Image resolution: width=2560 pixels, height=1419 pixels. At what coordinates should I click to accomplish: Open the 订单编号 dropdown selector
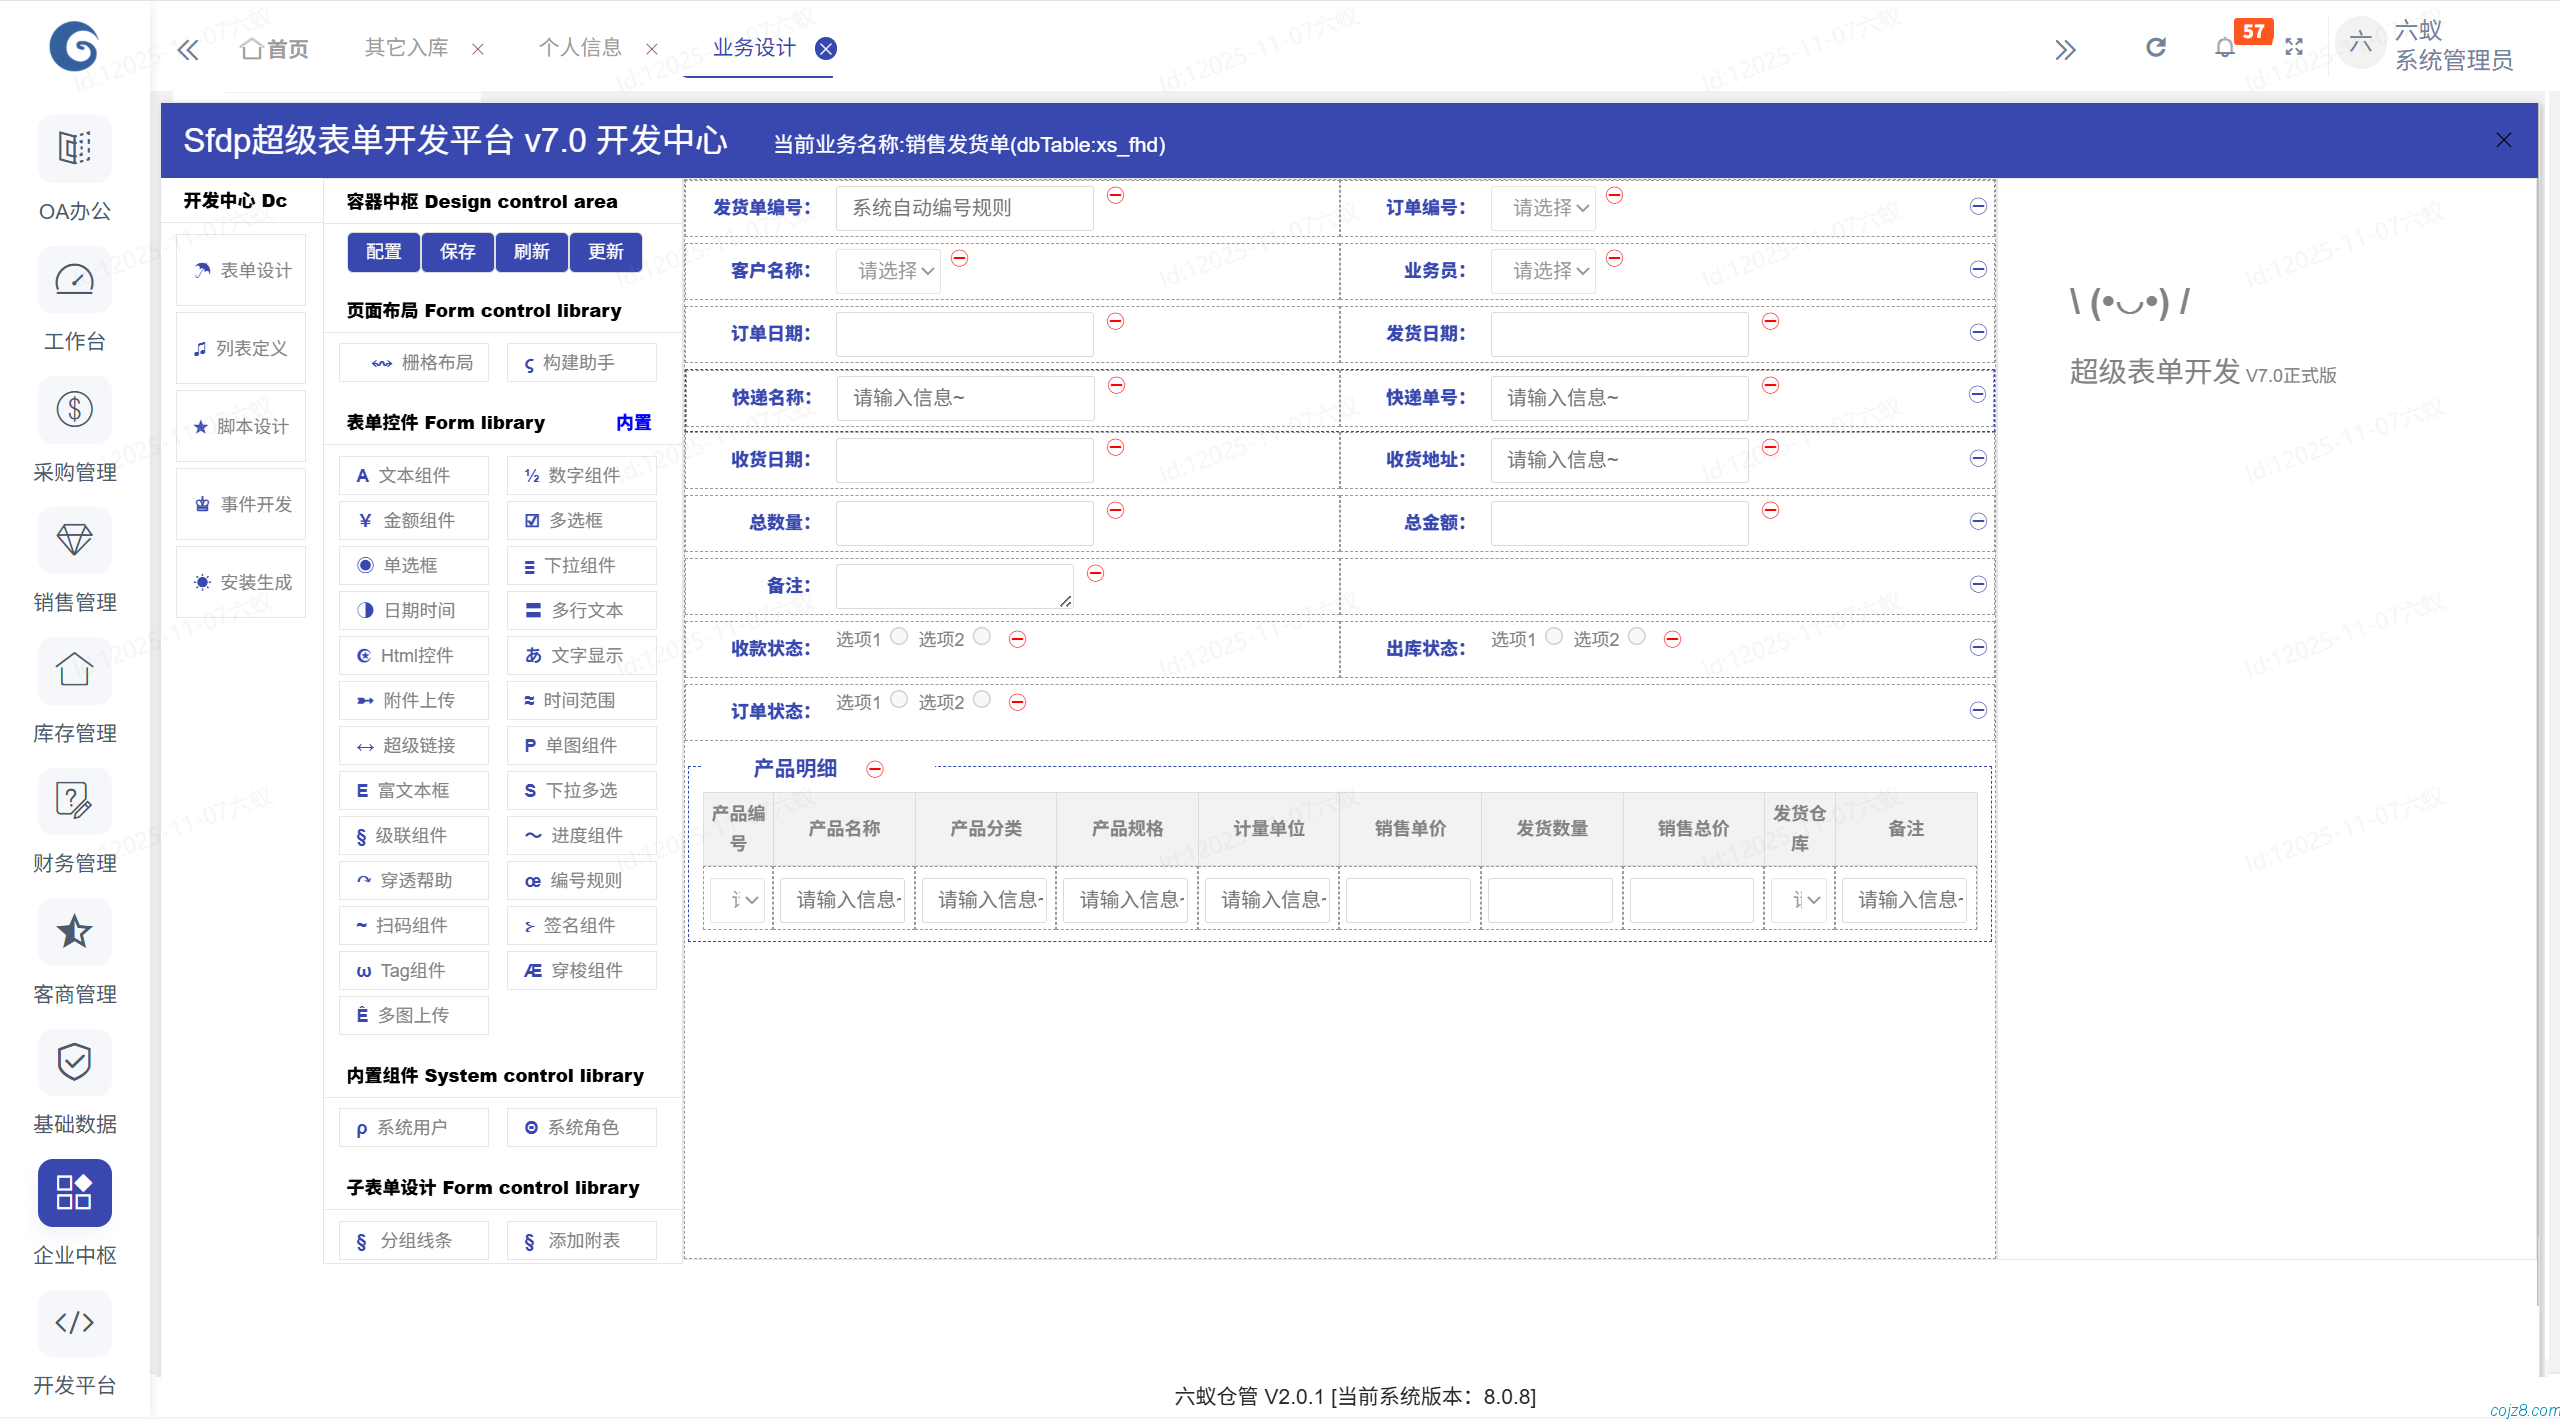(x=1543, y=207)
